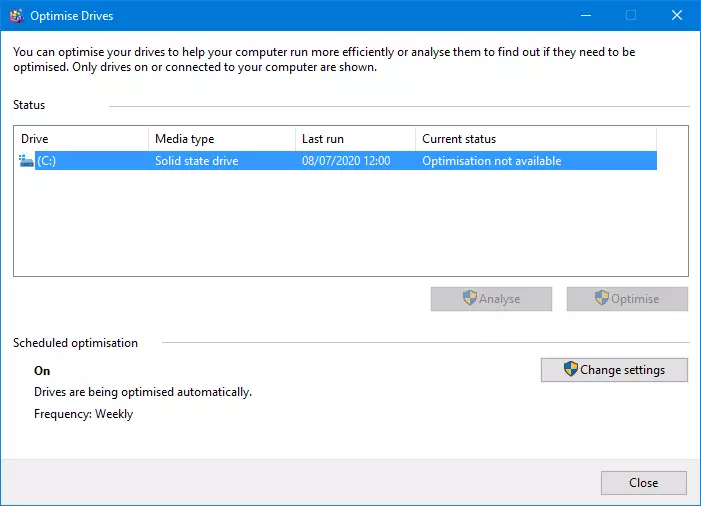The width and height of the screenshot is (701, 506).
Task: Click the 'Solid state drive' cell
Action: (x=197, y=161)
